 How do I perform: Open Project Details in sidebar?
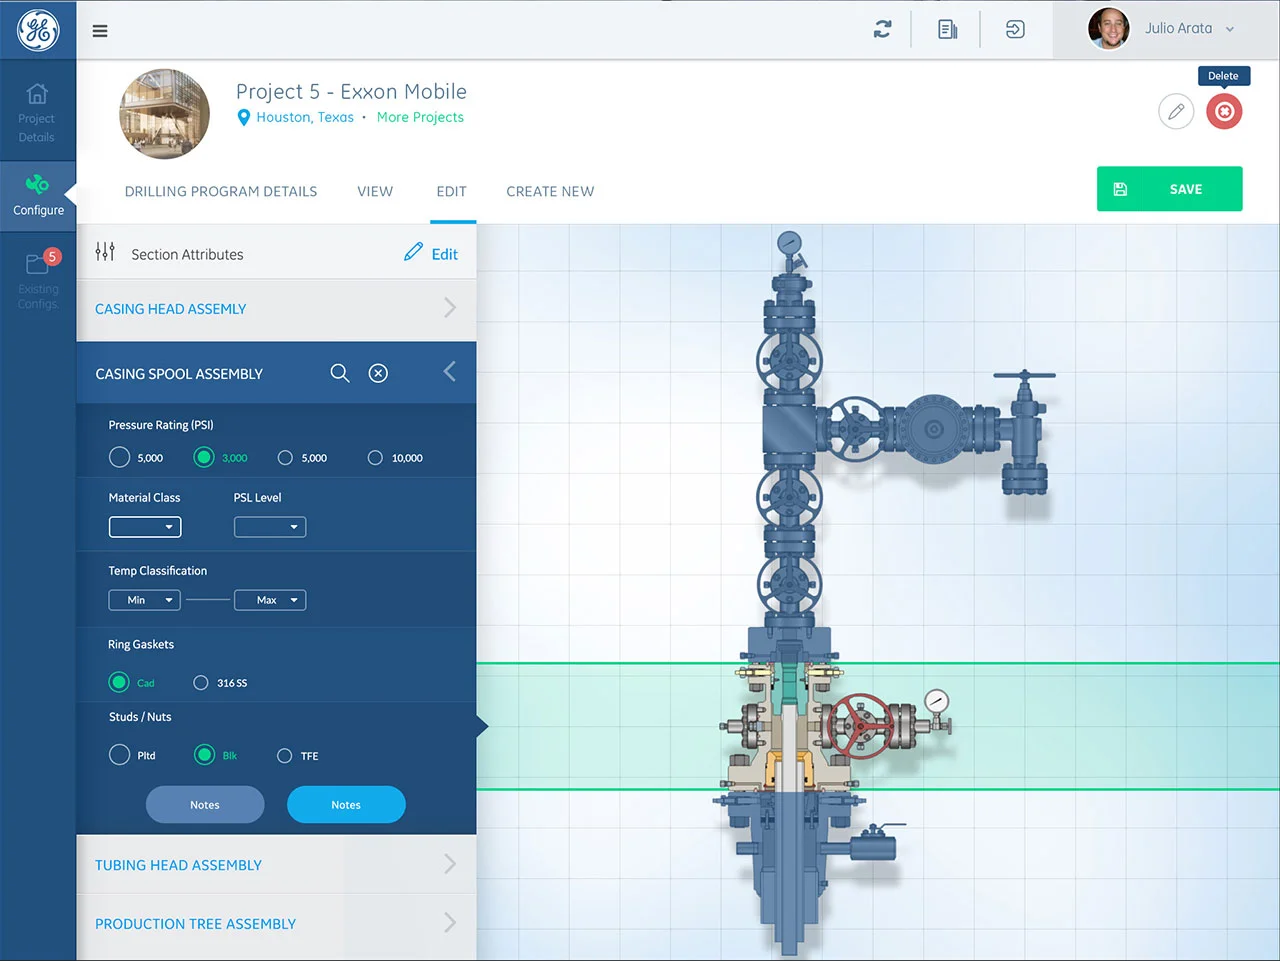point(37,112)
